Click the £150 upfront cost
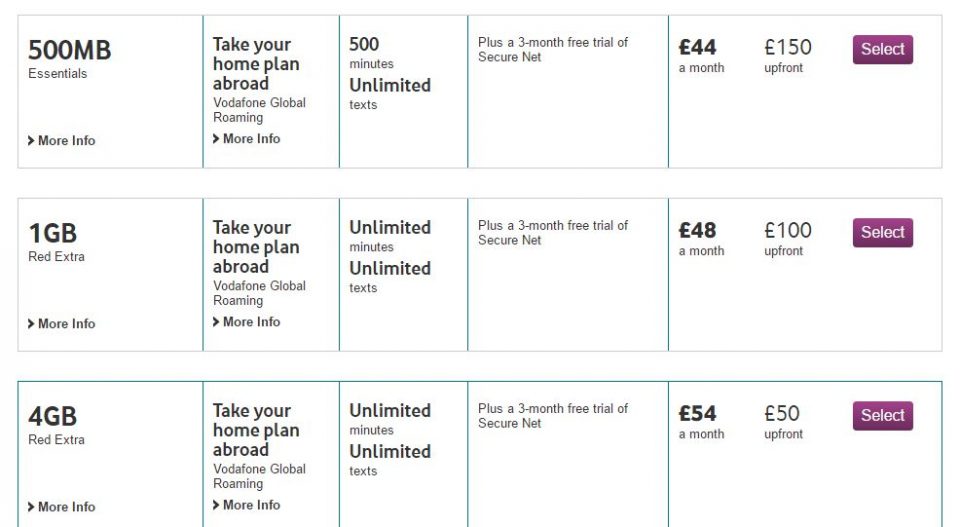Viewport: 960px width, 527px height. pos(788,47)
